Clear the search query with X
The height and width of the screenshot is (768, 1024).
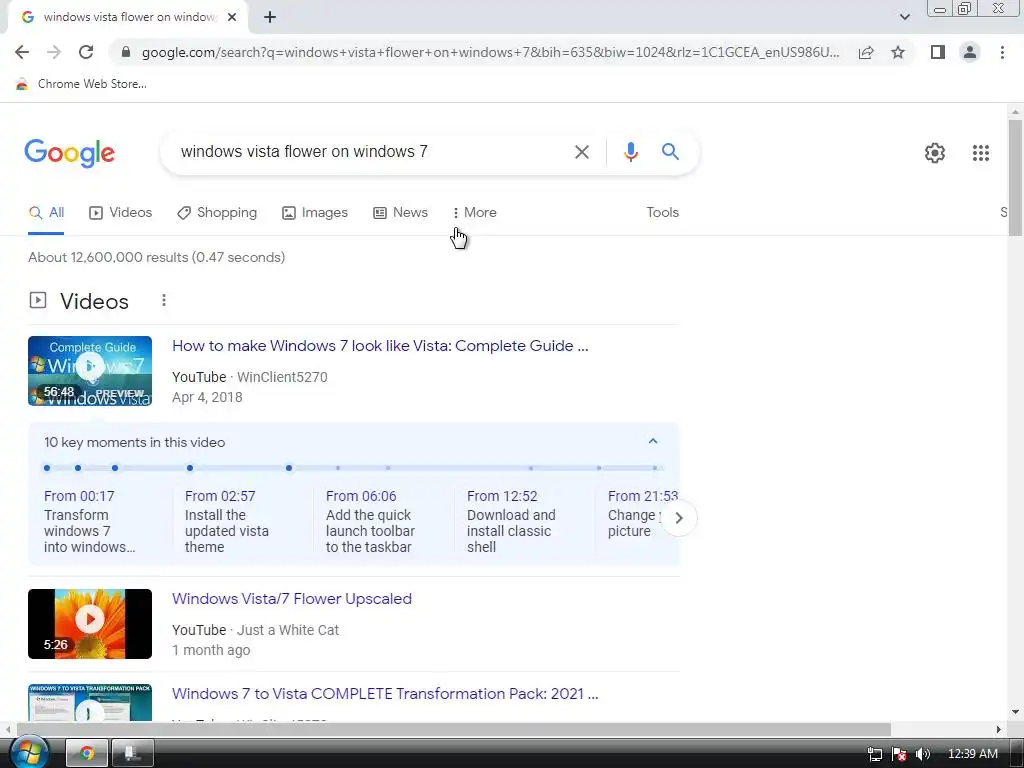(581, 152)
